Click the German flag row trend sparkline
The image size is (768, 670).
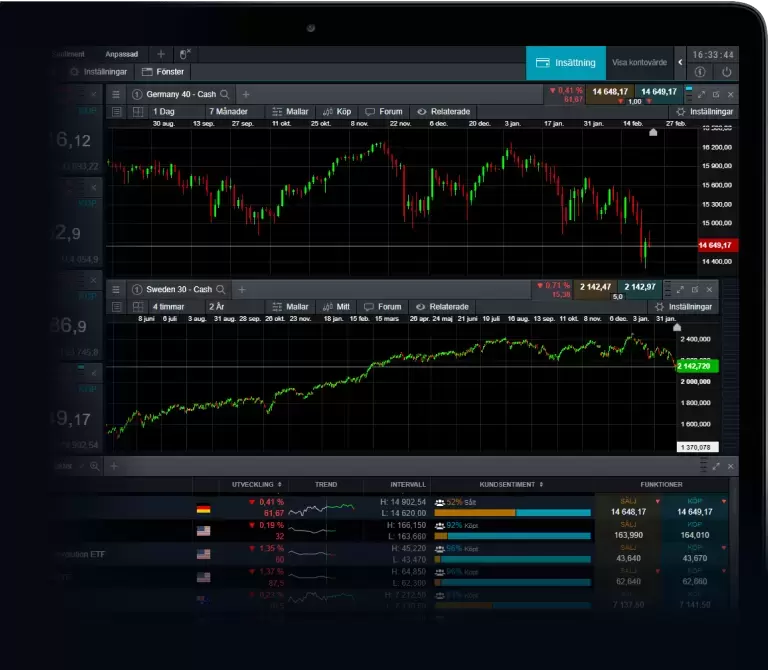[321, 508]
